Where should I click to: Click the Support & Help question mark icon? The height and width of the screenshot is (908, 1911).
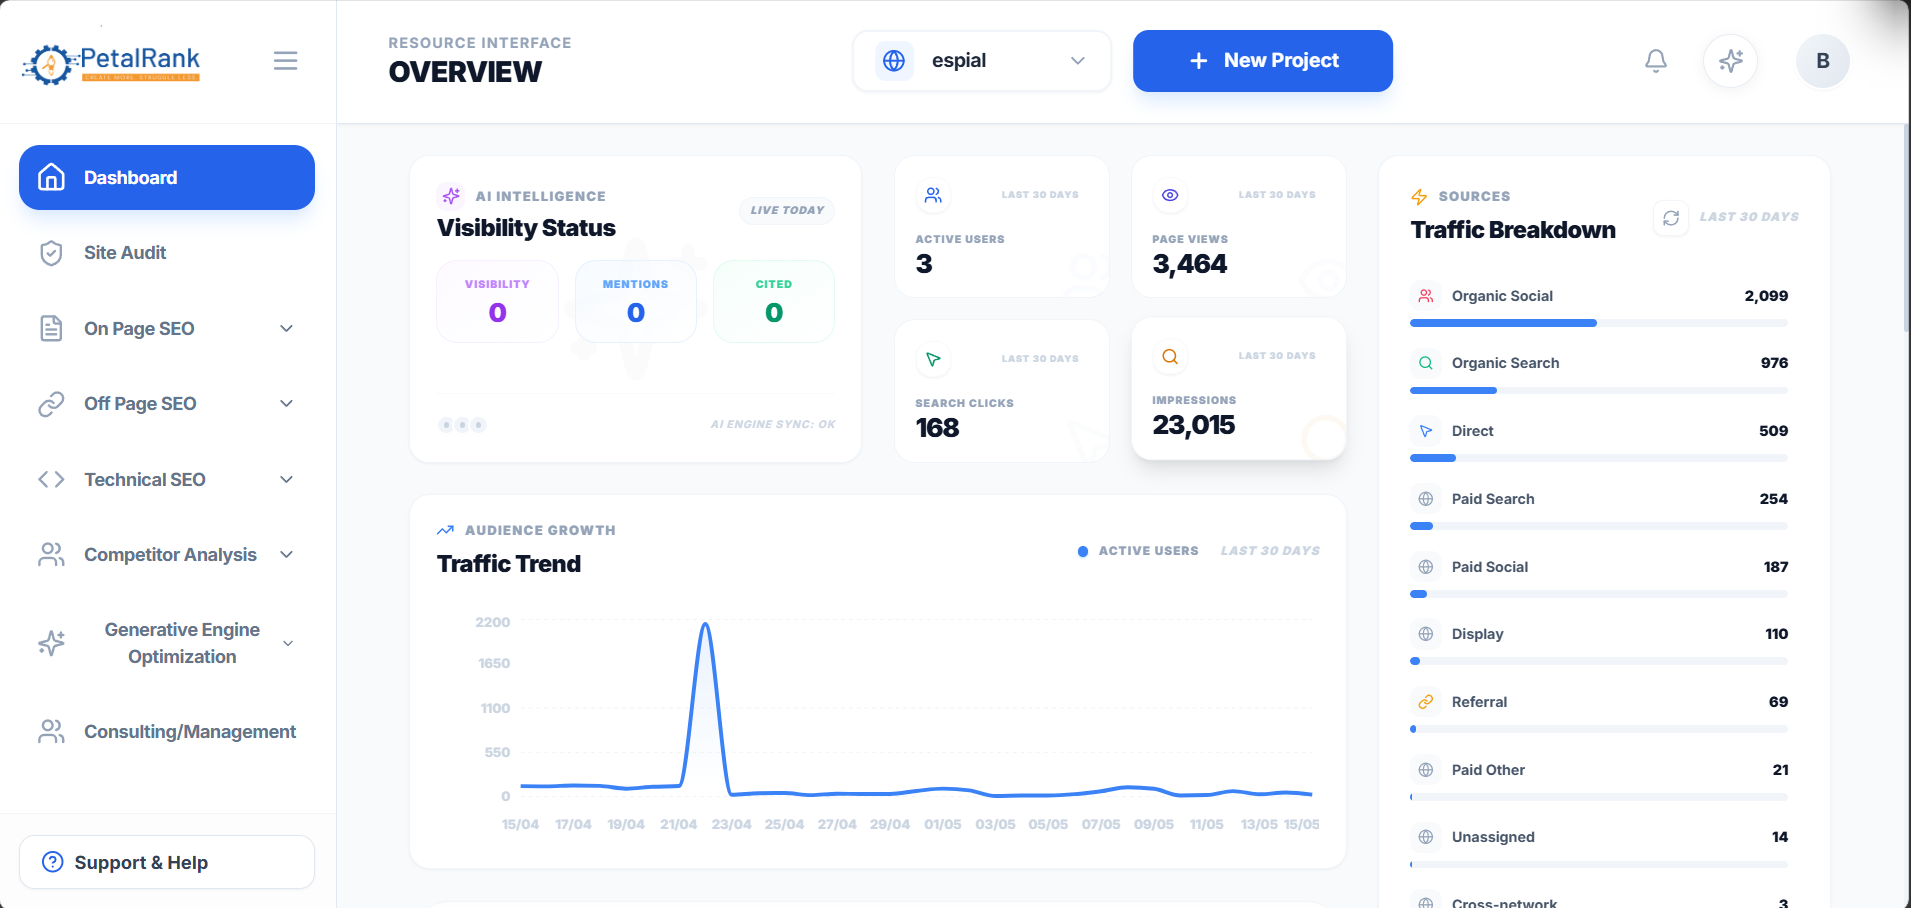pyautogui.click(x=53, y=862)
